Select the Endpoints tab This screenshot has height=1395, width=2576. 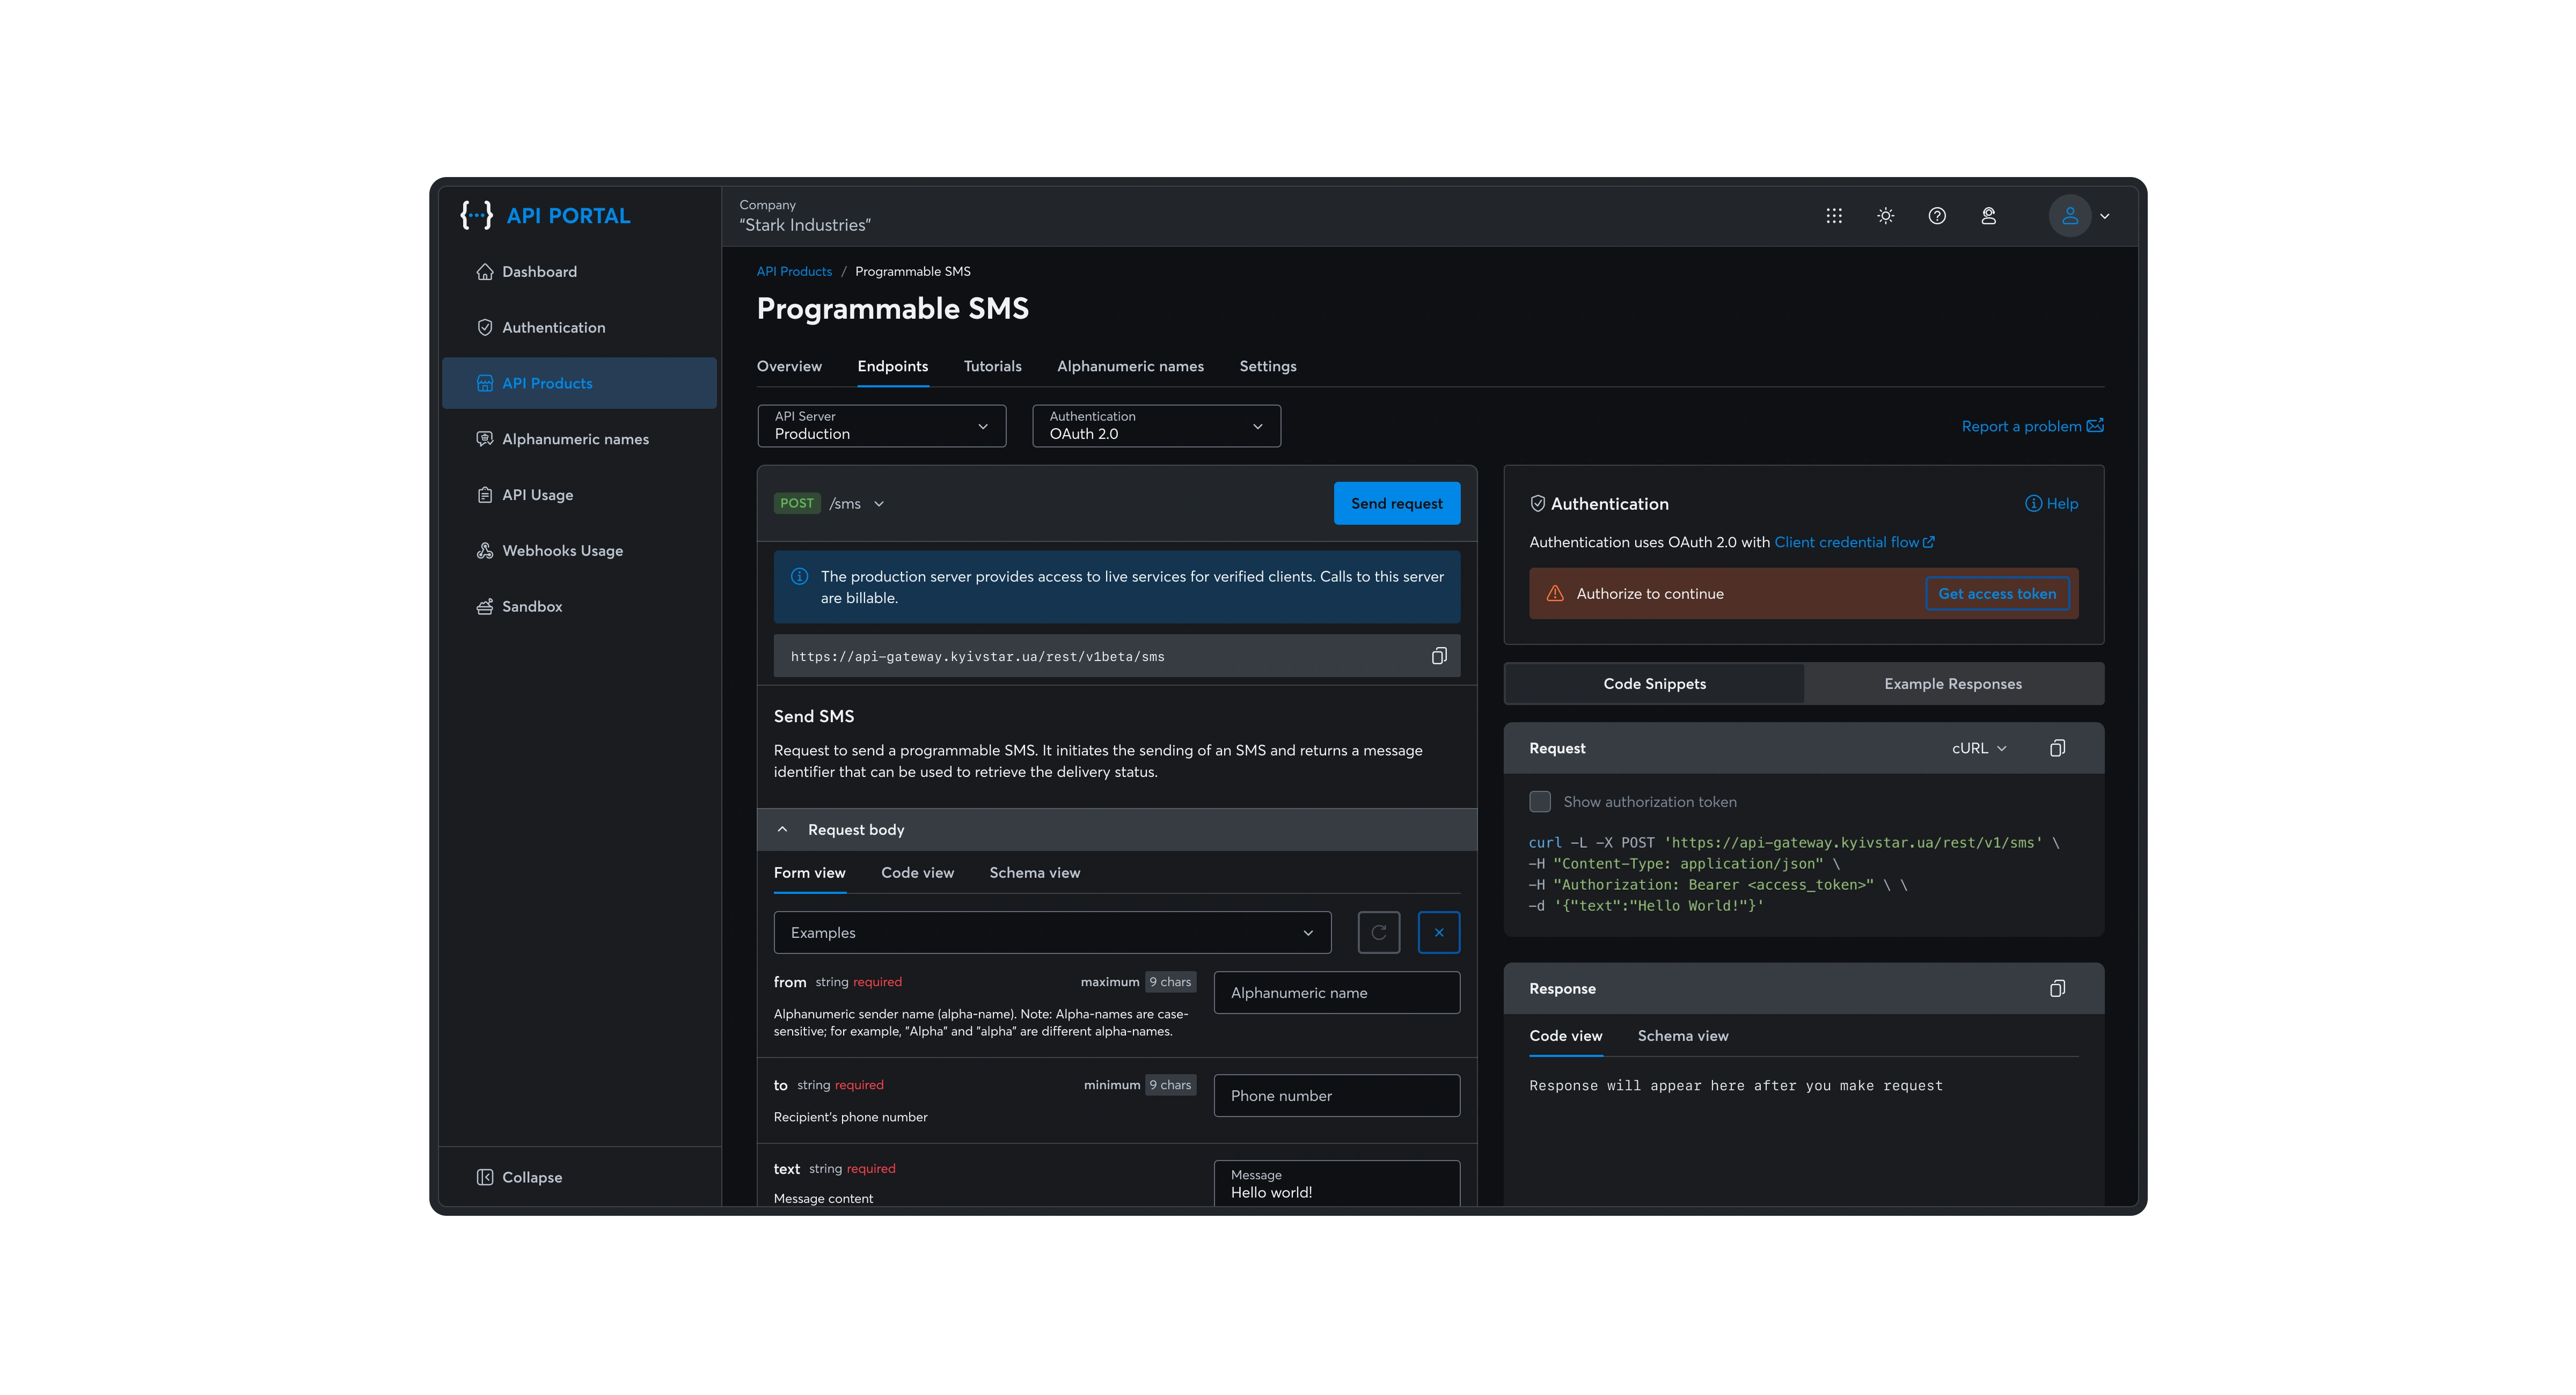(x=893, y=366)
